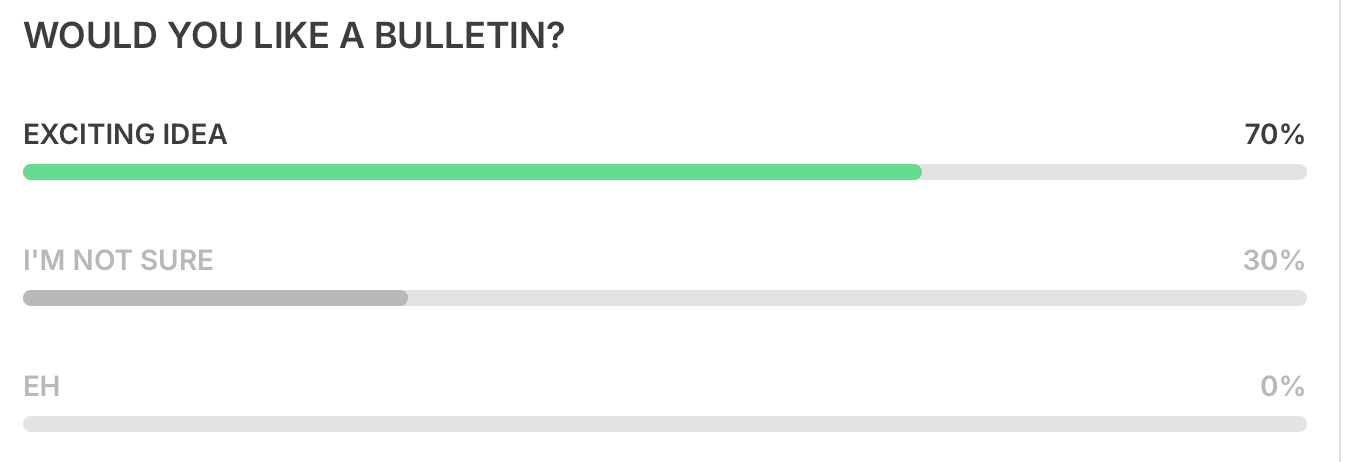Viewport: 1352px width, 462px height.
Task: Click the dark gray I'M NOT SURE filled bar
Action: [x=215, y=298]
